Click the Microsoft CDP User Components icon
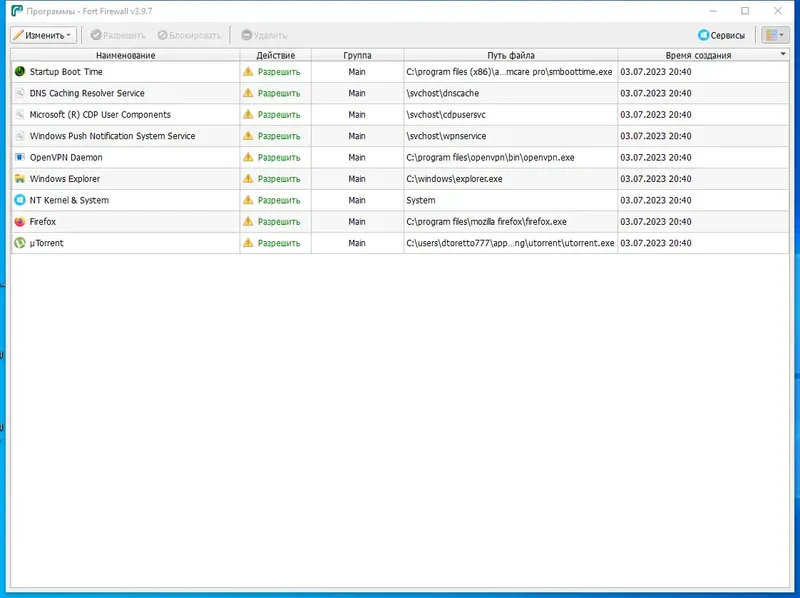 (x=20, y=114)
